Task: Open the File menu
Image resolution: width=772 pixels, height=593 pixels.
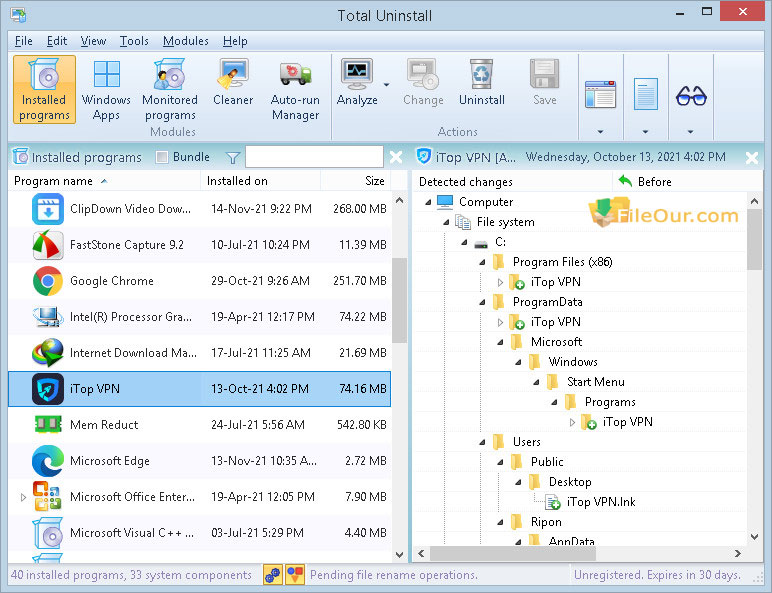Action: point(23,41)
